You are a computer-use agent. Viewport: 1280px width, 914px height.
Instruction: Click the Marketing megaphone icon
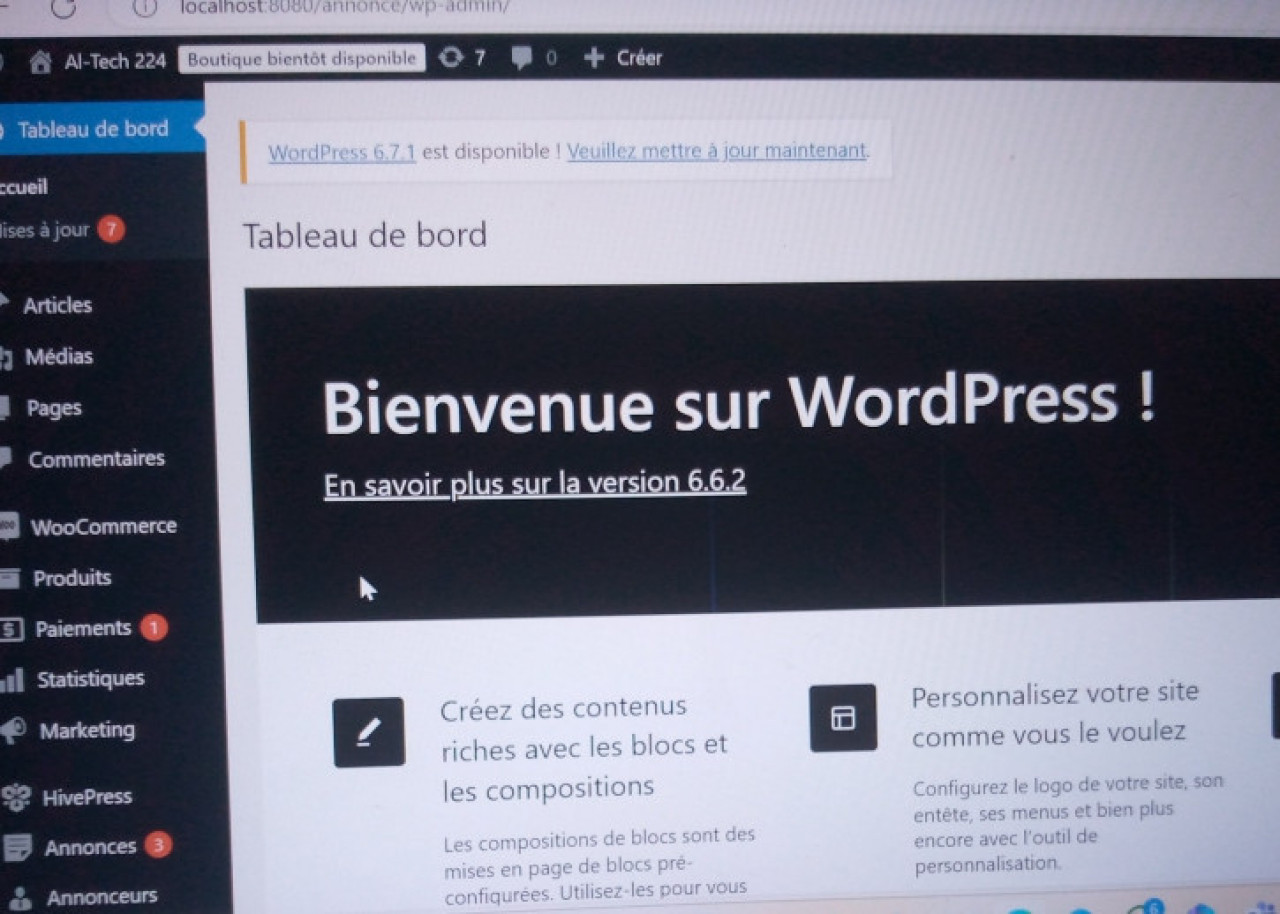pos(13,731)
